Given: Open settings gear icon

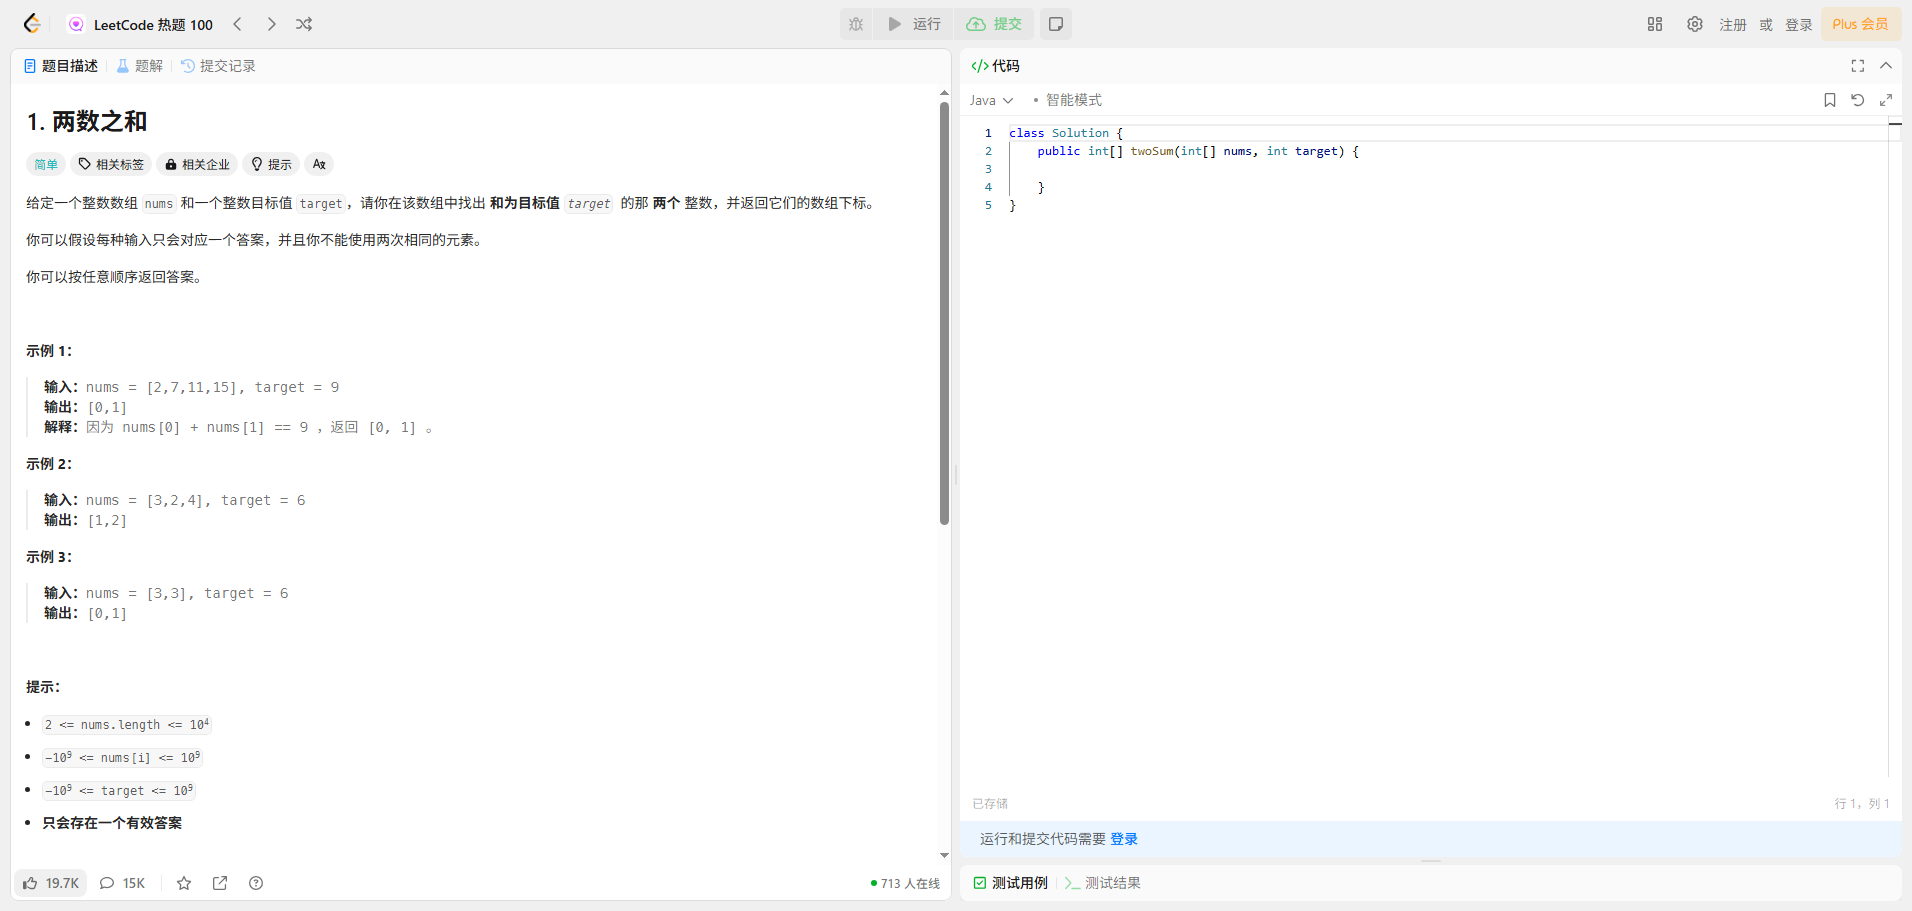Looking at the screenshot, I should coord(1695,24).
